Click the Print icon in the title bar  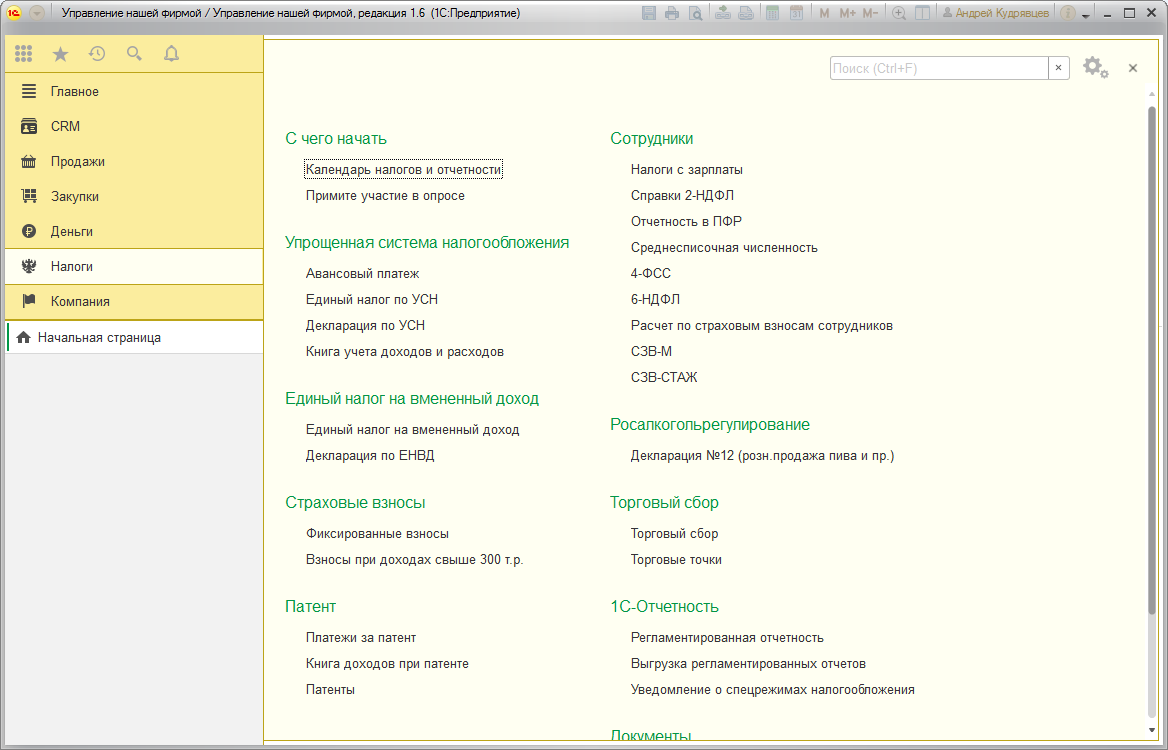(672, 13)
